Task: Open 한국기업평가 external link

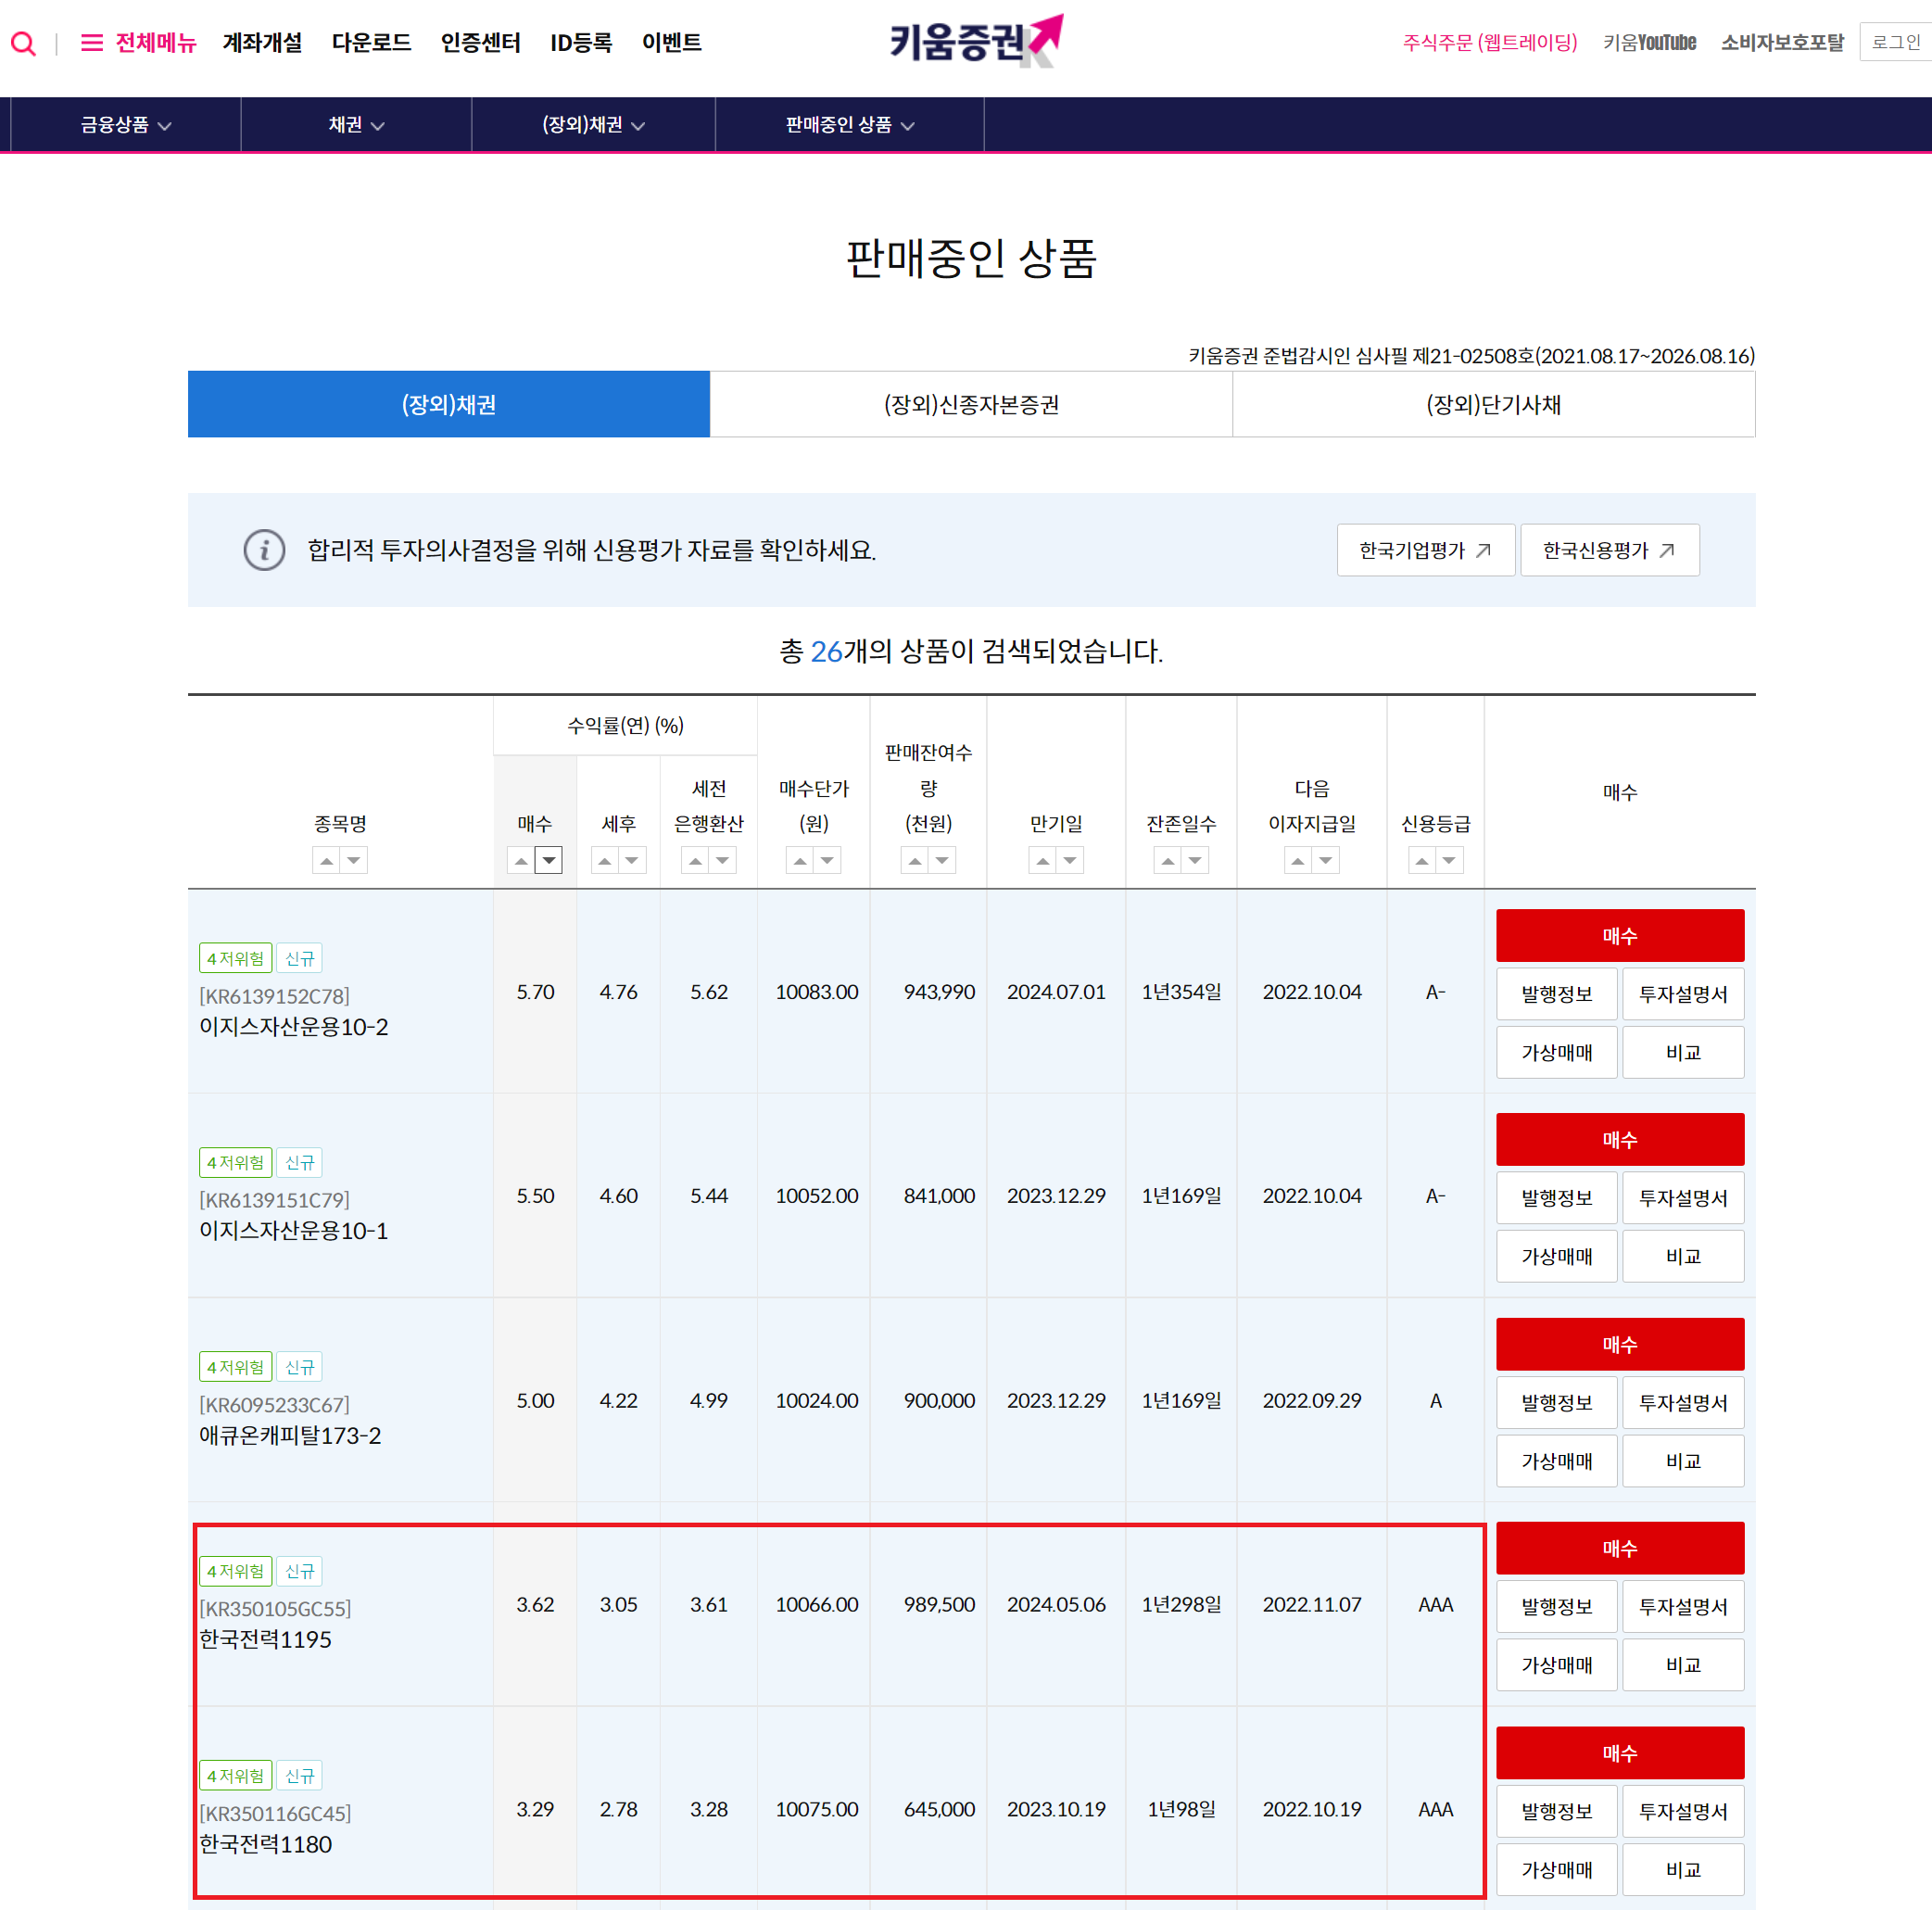Action: click(x=1424, y=550)
